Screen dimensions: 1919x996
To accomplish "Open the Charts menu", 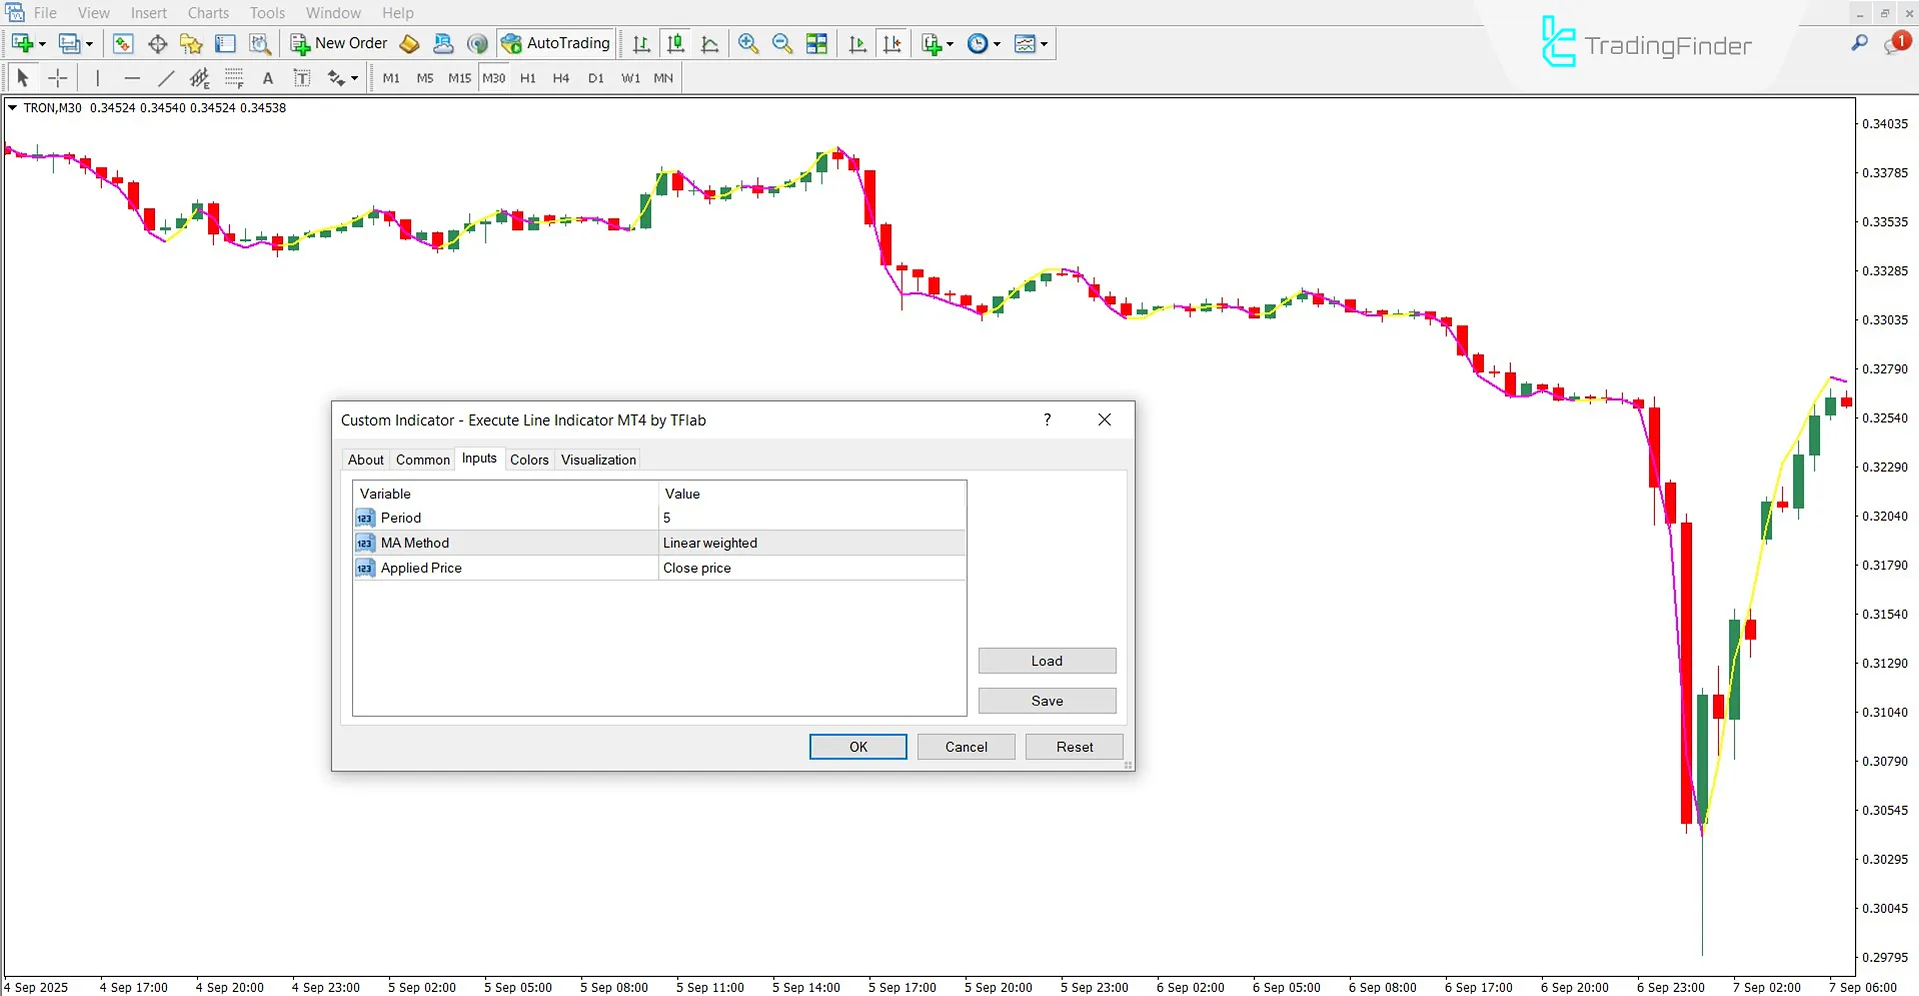I will [207, 12].
